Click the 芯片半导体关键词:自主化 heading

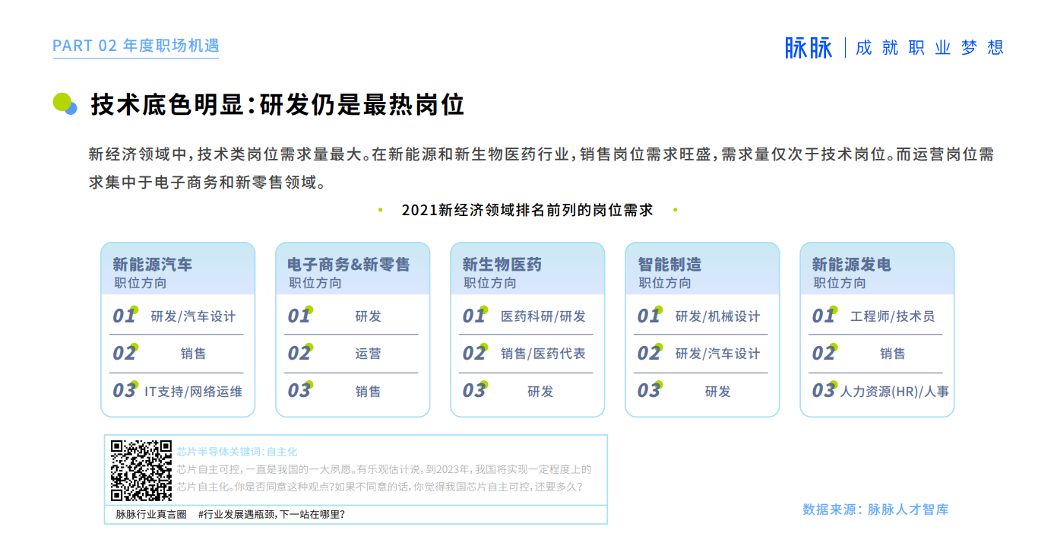point(237,451)
